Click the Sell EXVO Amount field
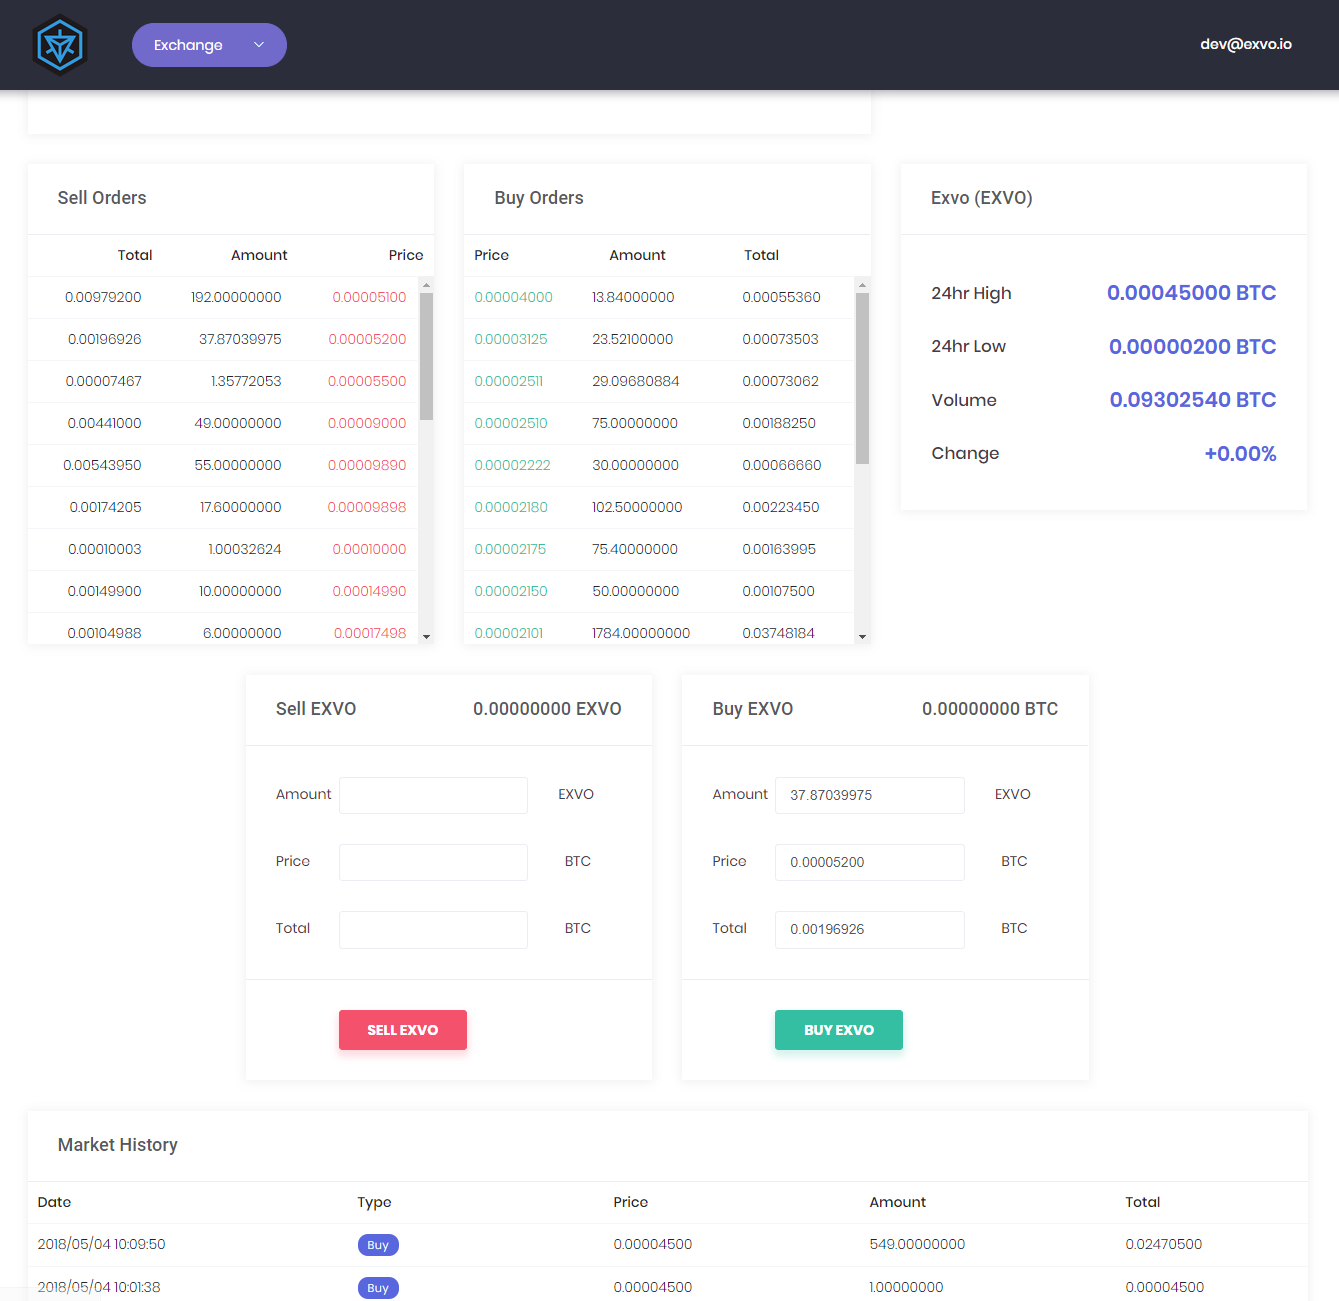 pos(433,795)
